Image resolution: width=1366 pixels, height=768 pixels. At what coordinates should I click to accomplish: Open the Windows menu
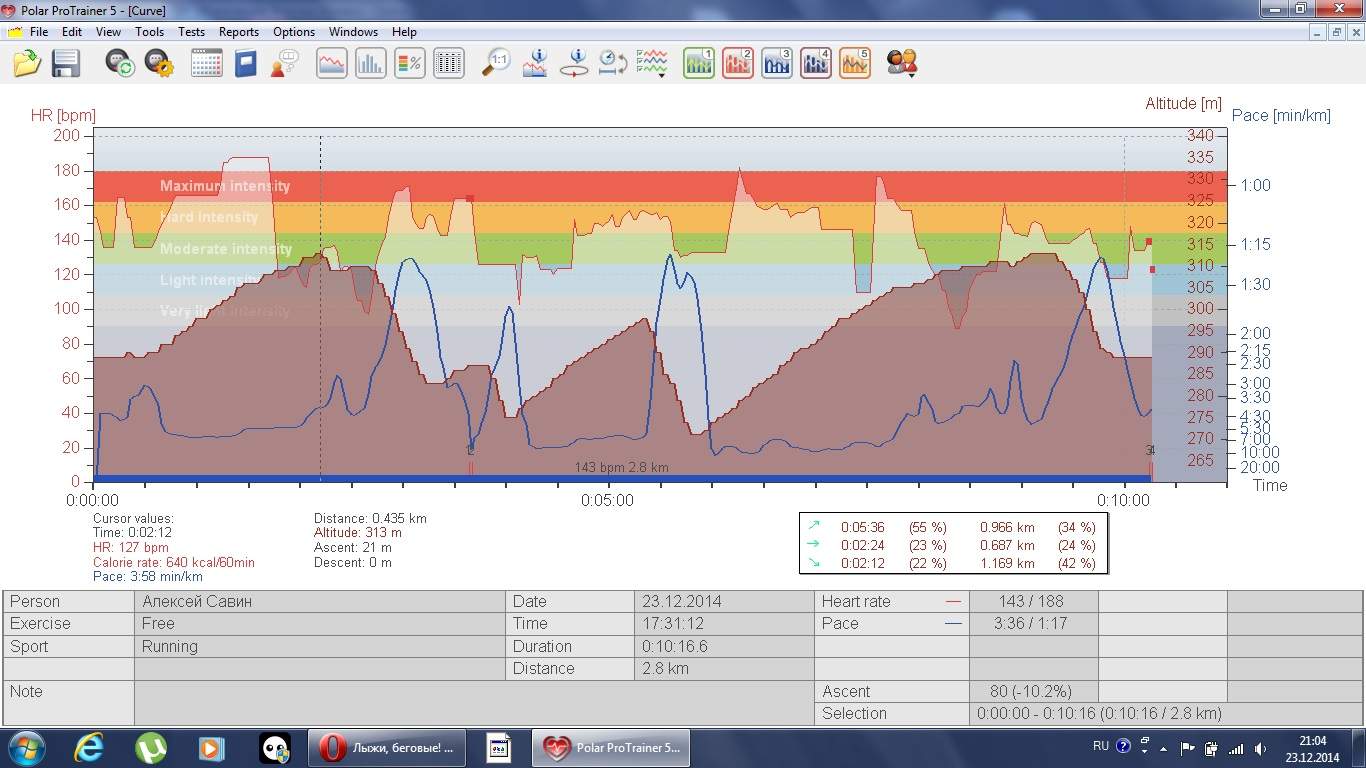[353, 32]
